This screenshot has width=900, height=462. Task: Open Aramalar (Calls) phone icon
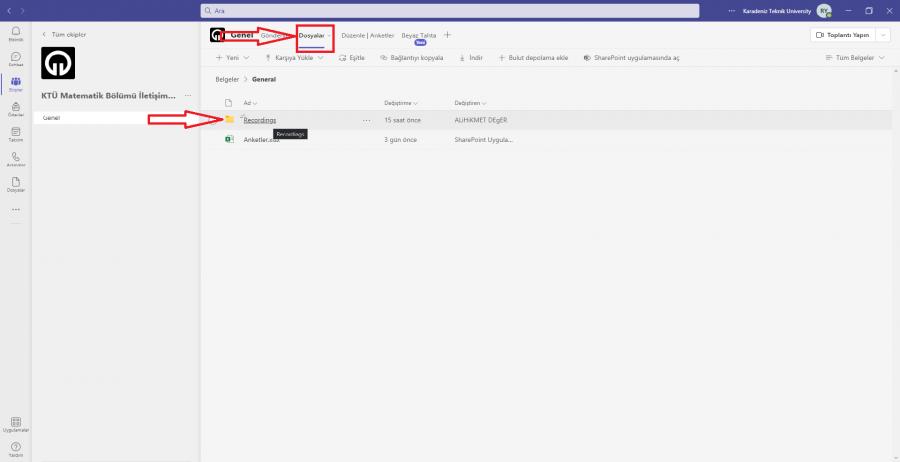pyautogui.click(x=15, y=158)
